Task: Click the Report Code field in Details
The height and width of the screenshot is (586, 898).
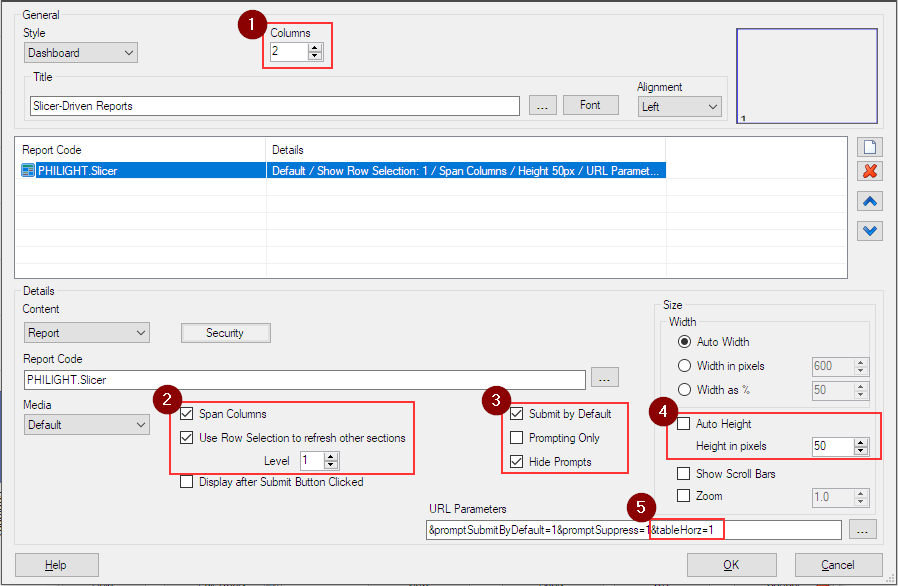Action: [305, 380]
